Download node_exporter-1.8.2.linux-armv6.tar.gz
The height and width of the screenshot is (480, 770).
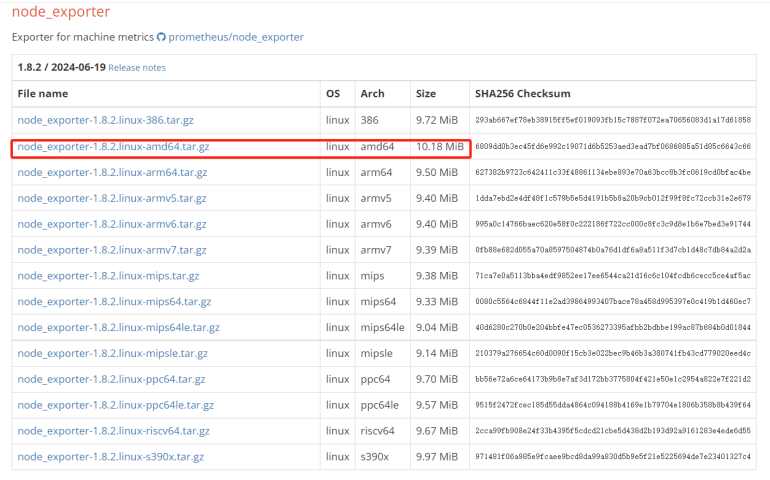112,224
